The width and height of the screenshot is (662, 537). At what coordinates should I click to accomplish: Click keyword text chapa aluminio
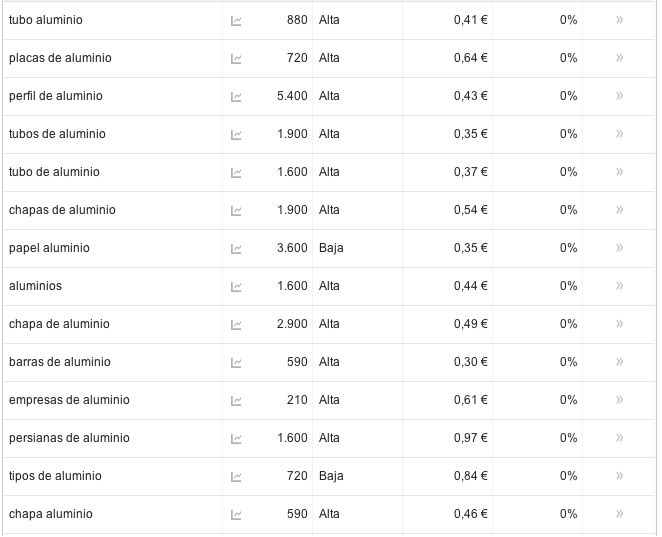[50, 514]
